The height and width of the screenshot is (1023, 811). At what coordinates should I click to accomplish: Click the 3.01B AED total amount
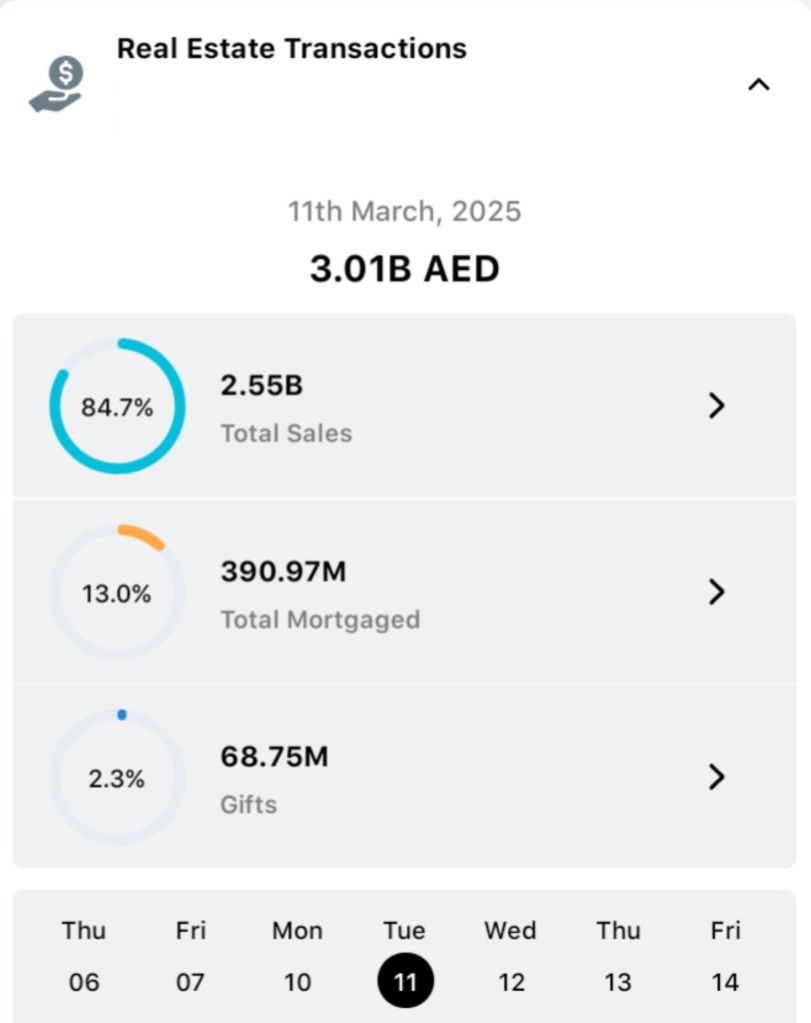click(x=404, y=269)
